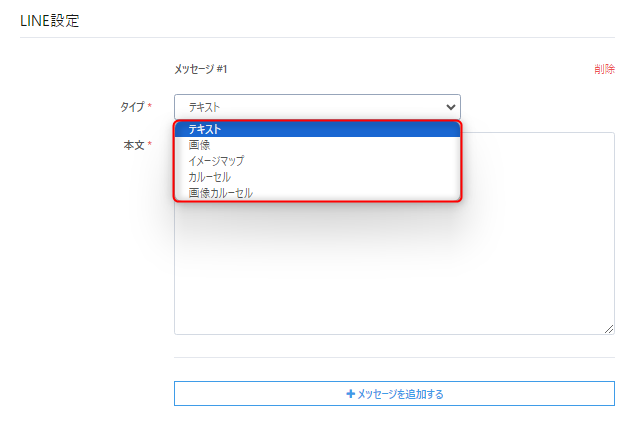Click the red asterisk next to タイプ
The width and height of the screenshot is (629, 425).
tap(150, 107)
